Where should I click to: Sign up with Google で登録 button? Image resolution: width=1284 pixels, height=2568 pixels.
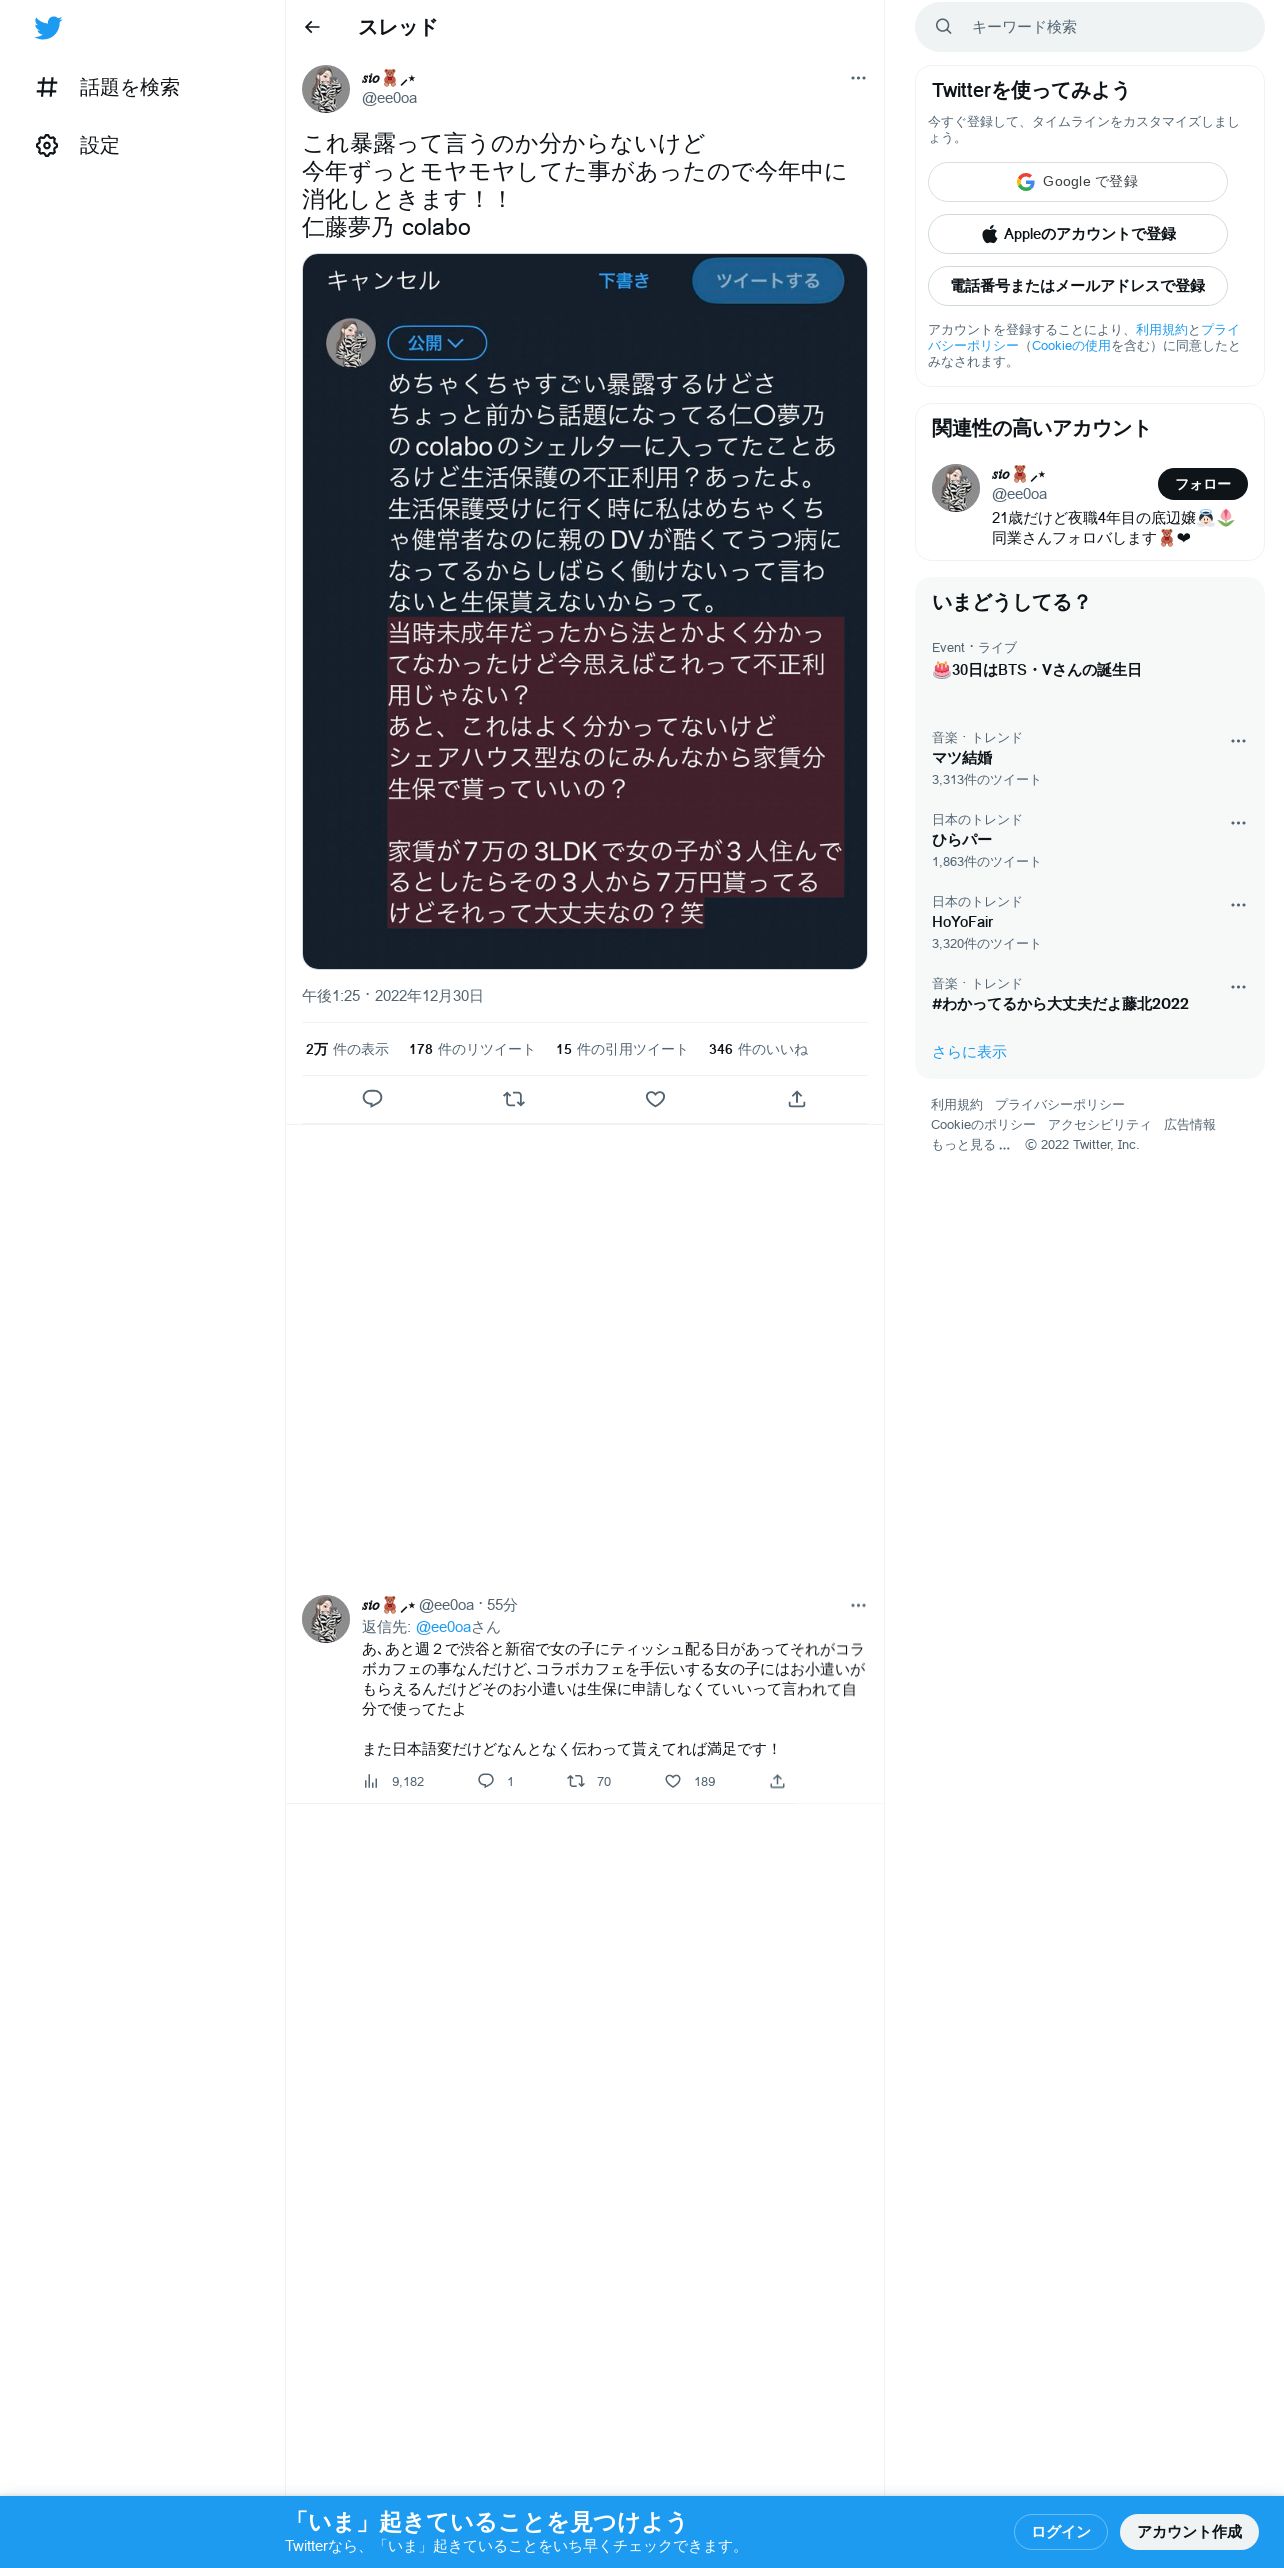pyautogui.click(x=1078, y=182)
